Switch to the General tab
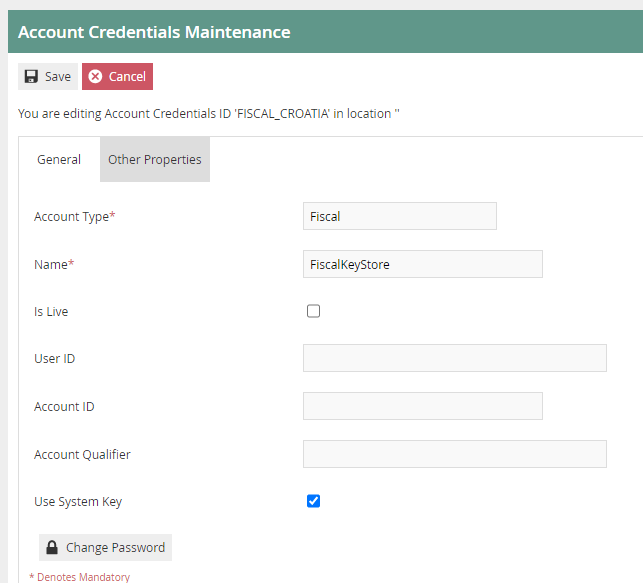 pos(59,160)
